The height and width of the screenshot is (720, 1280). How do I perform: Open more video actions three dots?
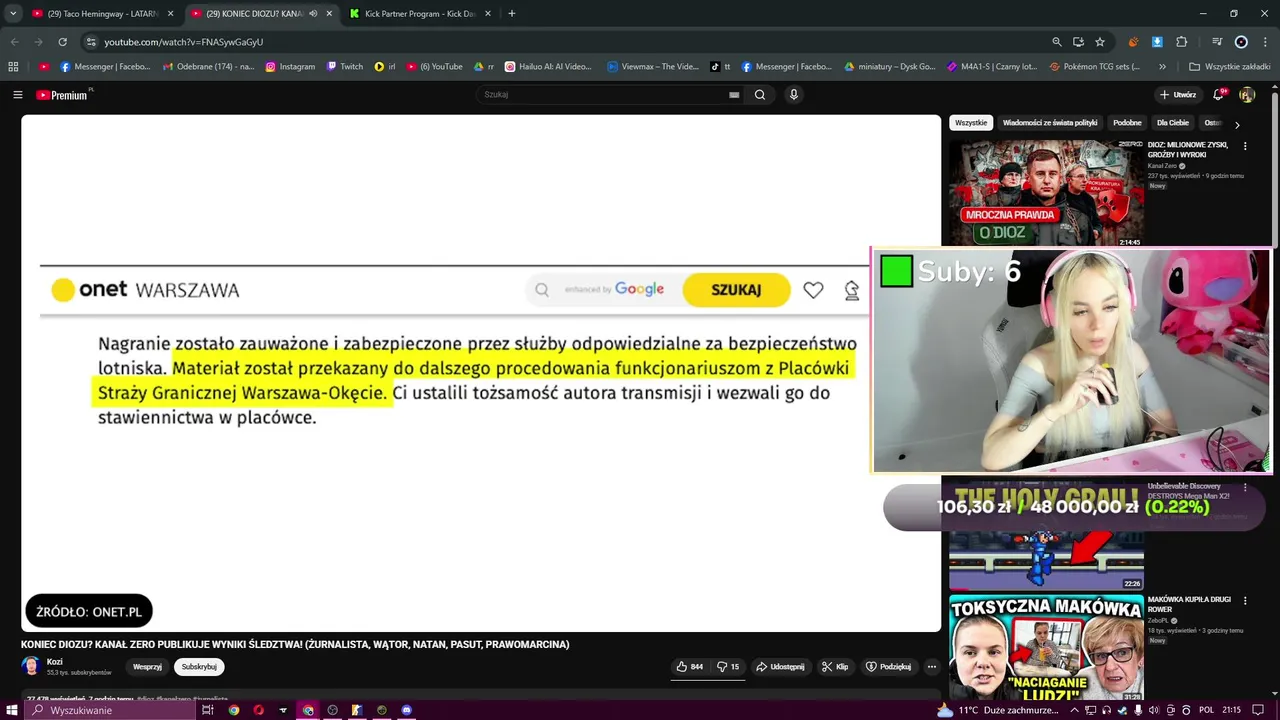coord(931,667)
